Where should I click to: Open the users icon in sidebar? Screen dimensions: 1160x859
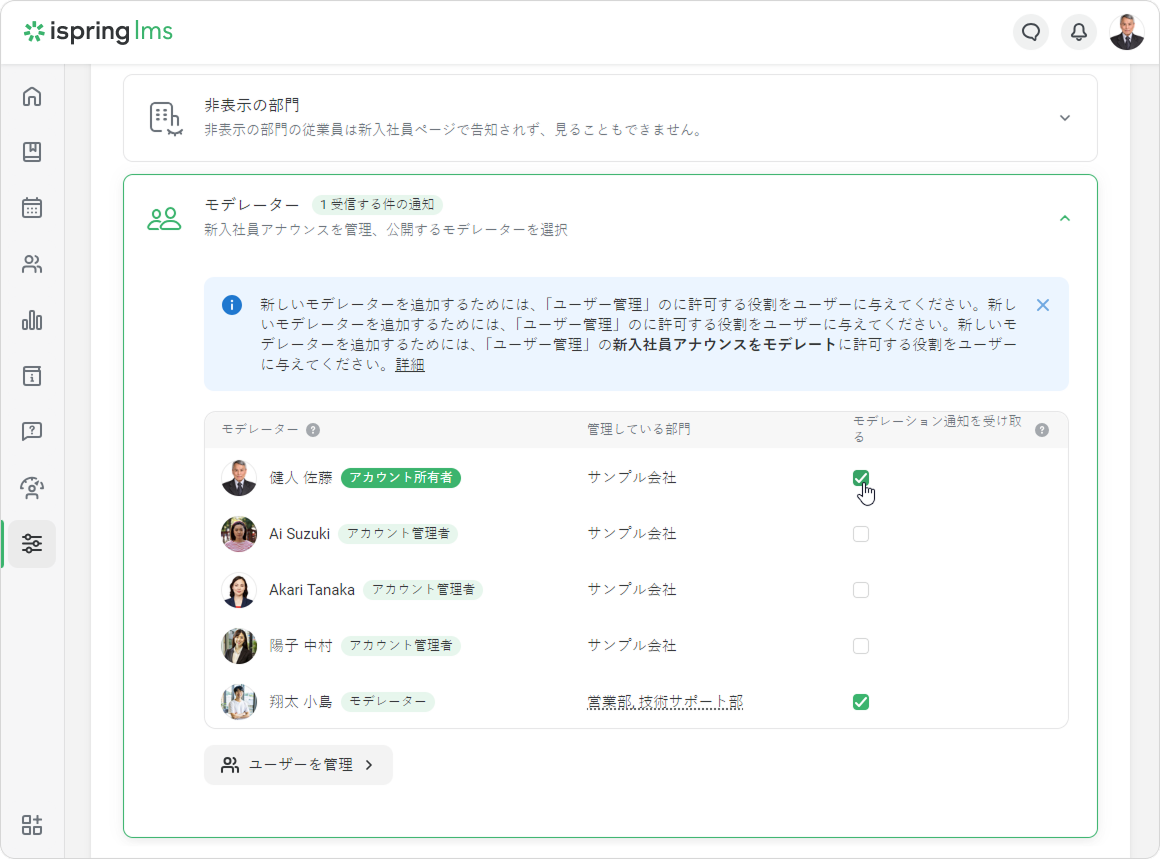coord(32,265)
